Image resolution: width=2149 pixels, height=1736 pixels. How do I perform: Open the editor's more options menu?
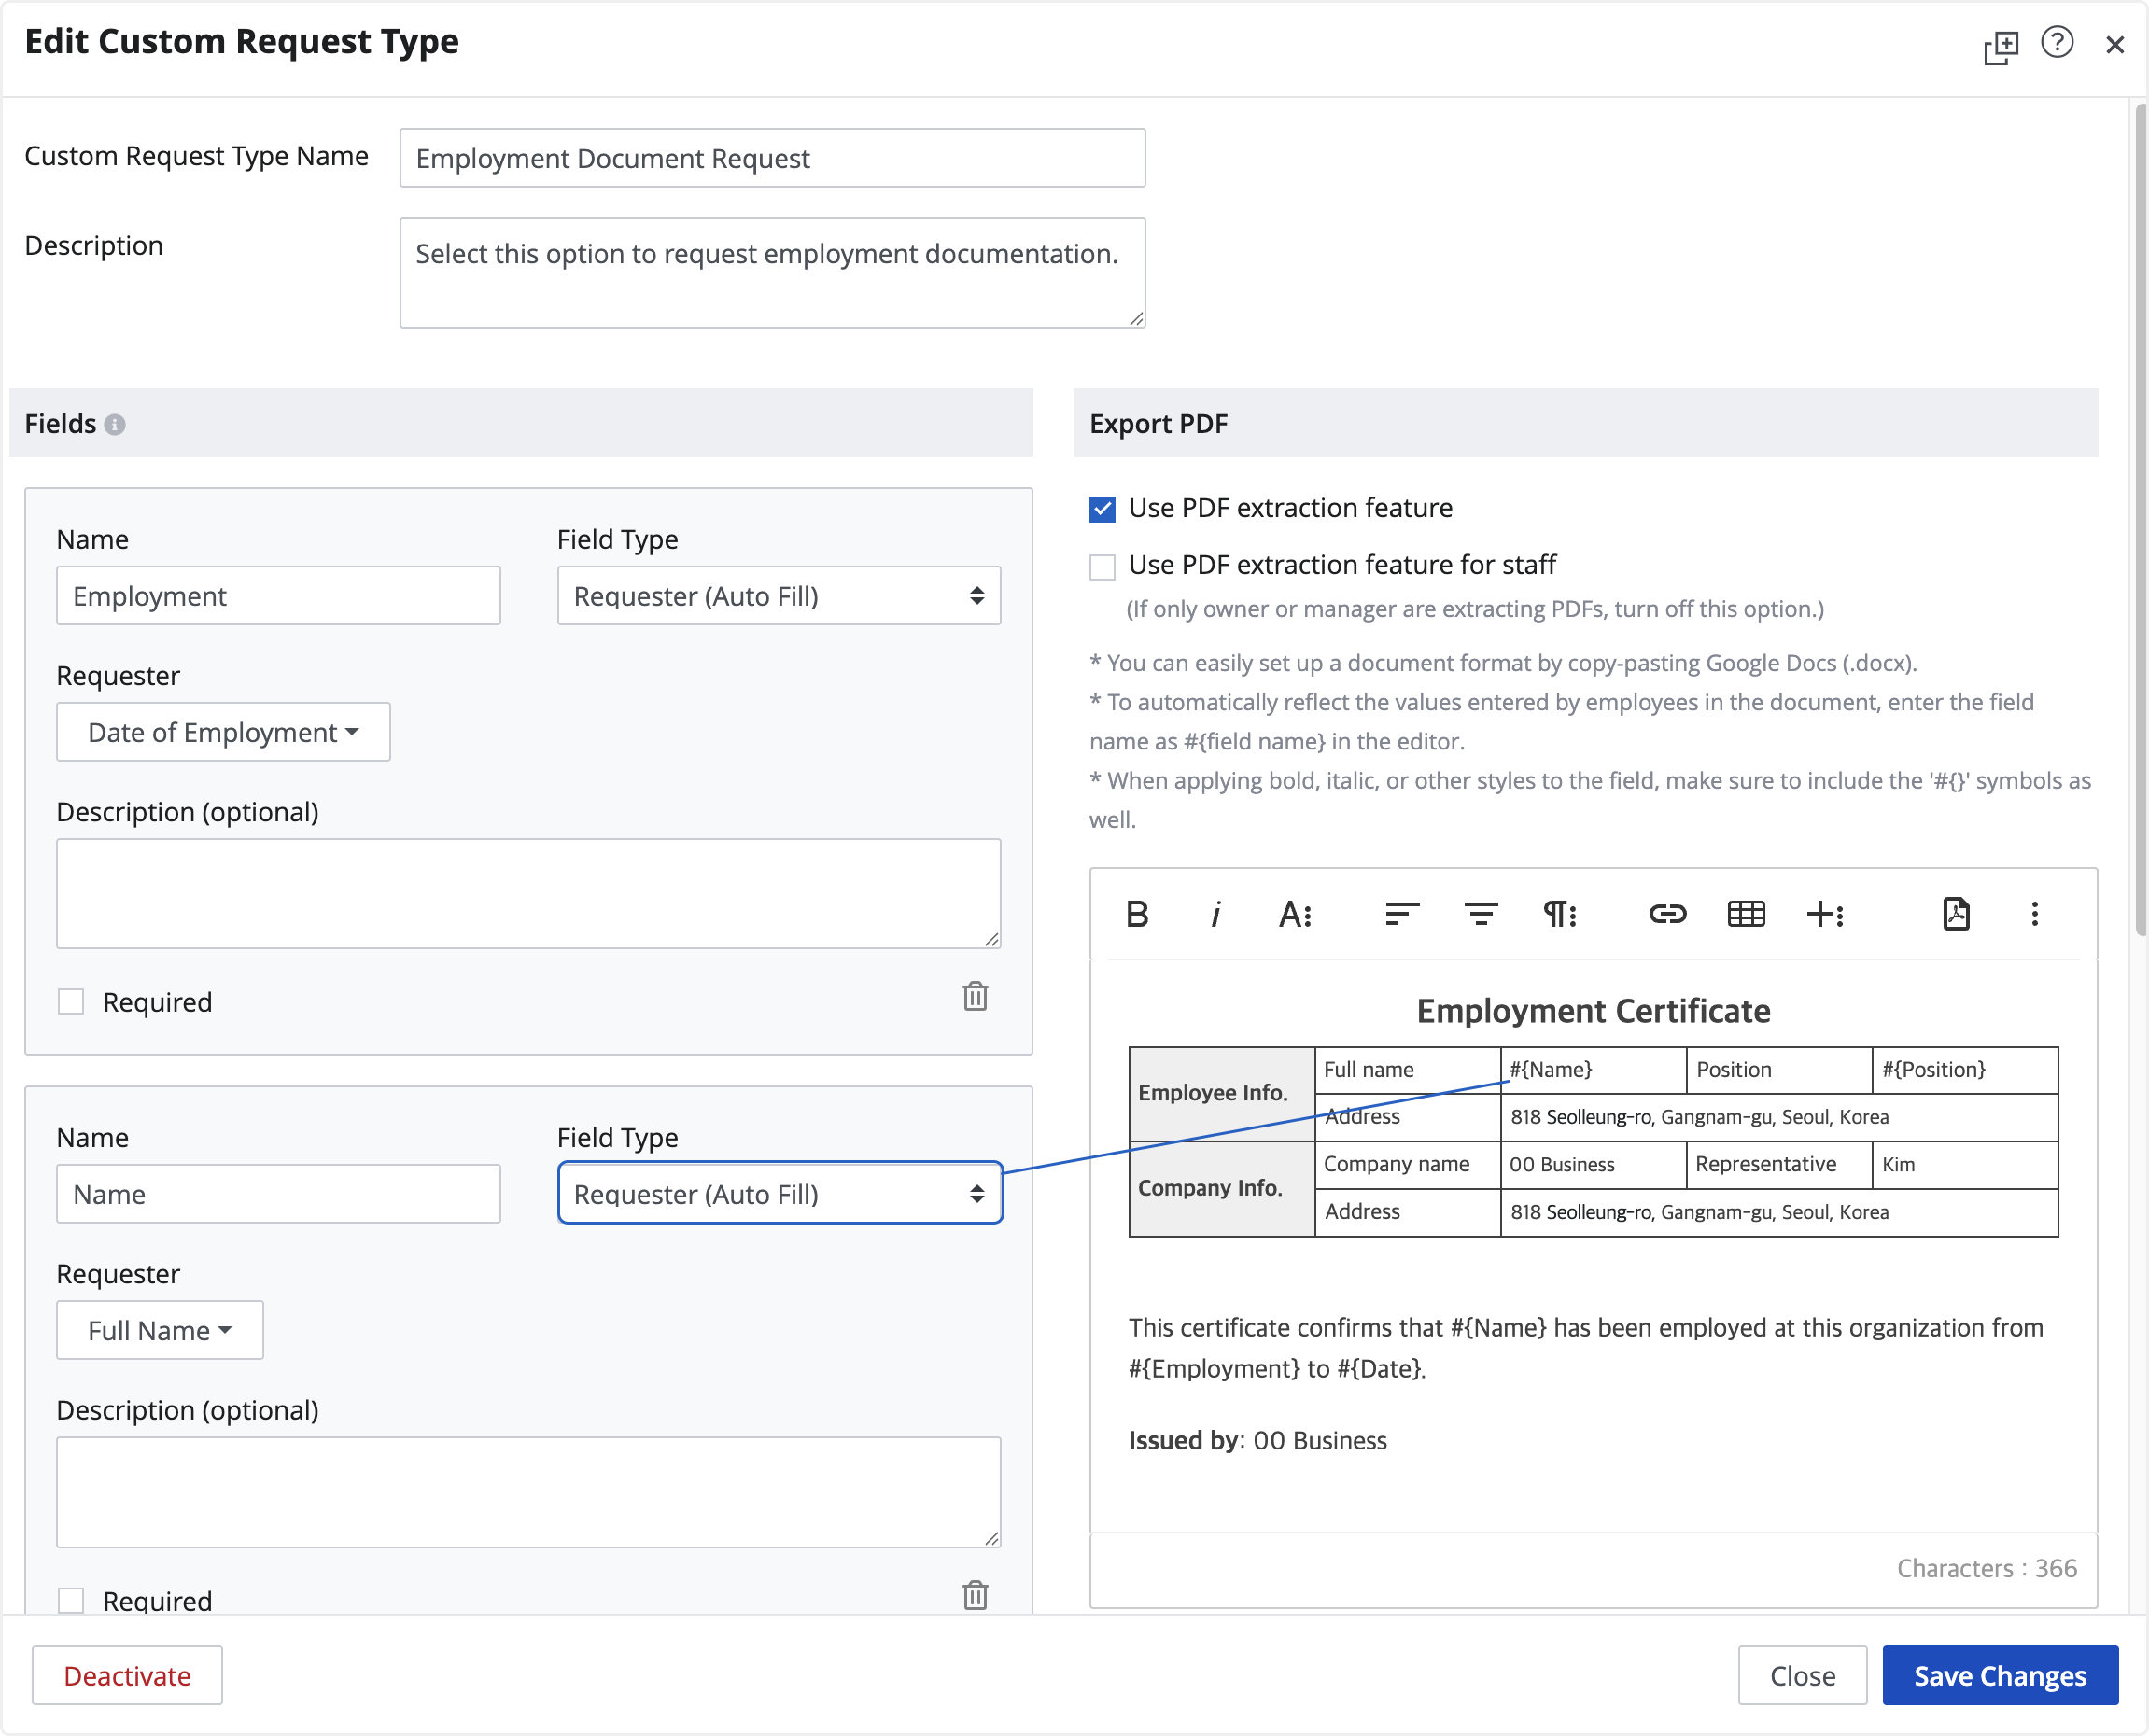pos(2034,914)
